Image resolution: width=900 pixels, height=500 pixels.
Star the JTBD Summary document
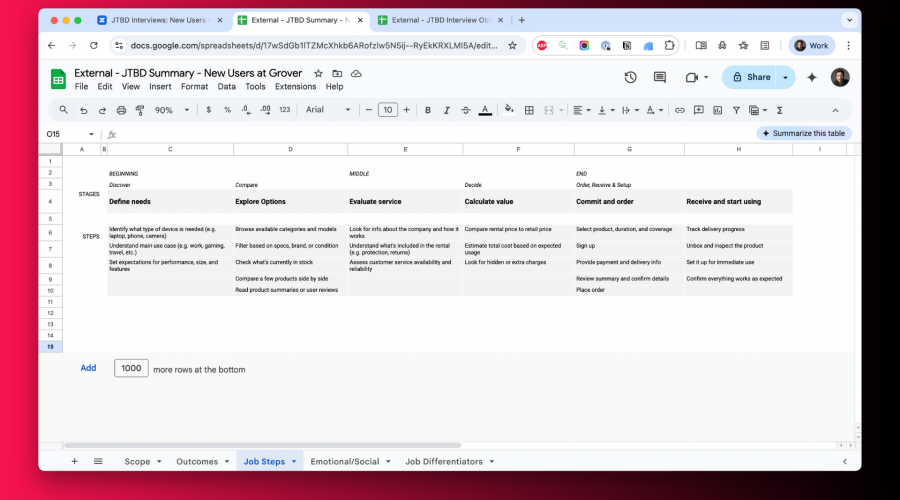coord(319,73)
